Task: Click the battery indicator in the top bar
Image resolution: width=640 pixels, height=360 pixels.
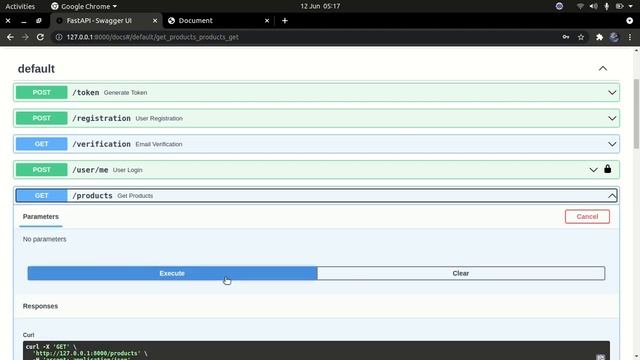Action: (x=620, y=6)
